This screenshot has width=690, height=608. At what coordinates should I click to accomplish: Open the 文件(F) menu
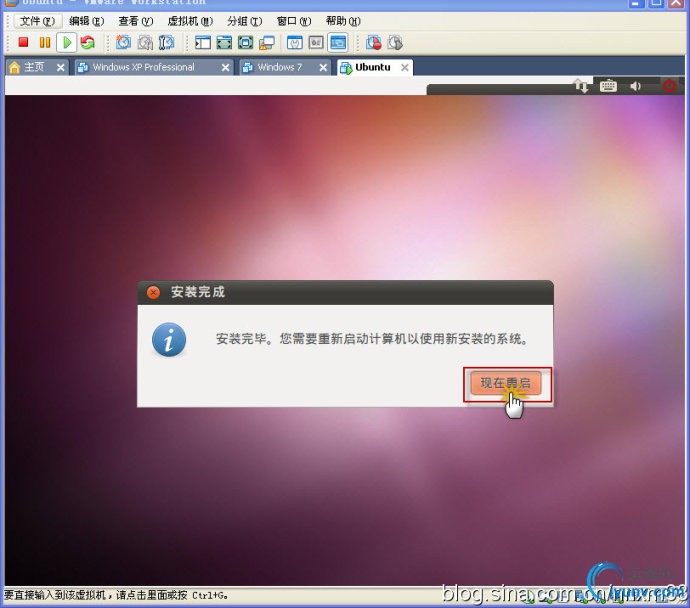tap(37, 21)
